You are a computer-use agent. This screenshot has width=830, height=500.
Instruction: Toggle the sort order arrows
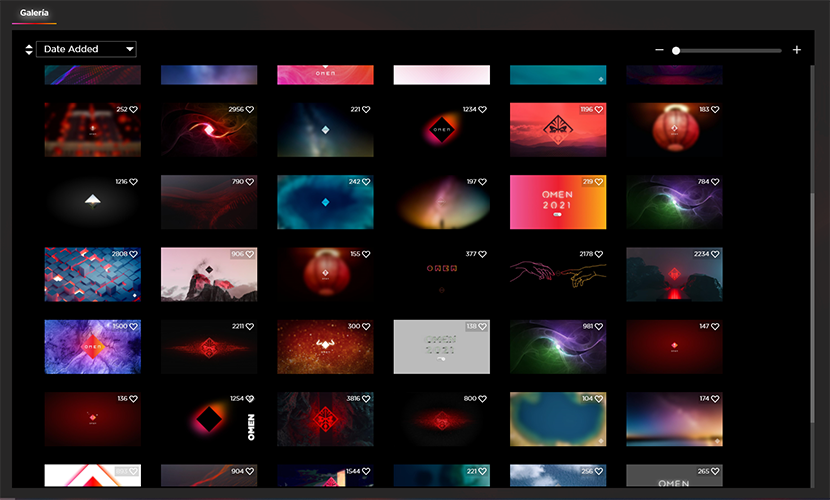click(28, 49)
